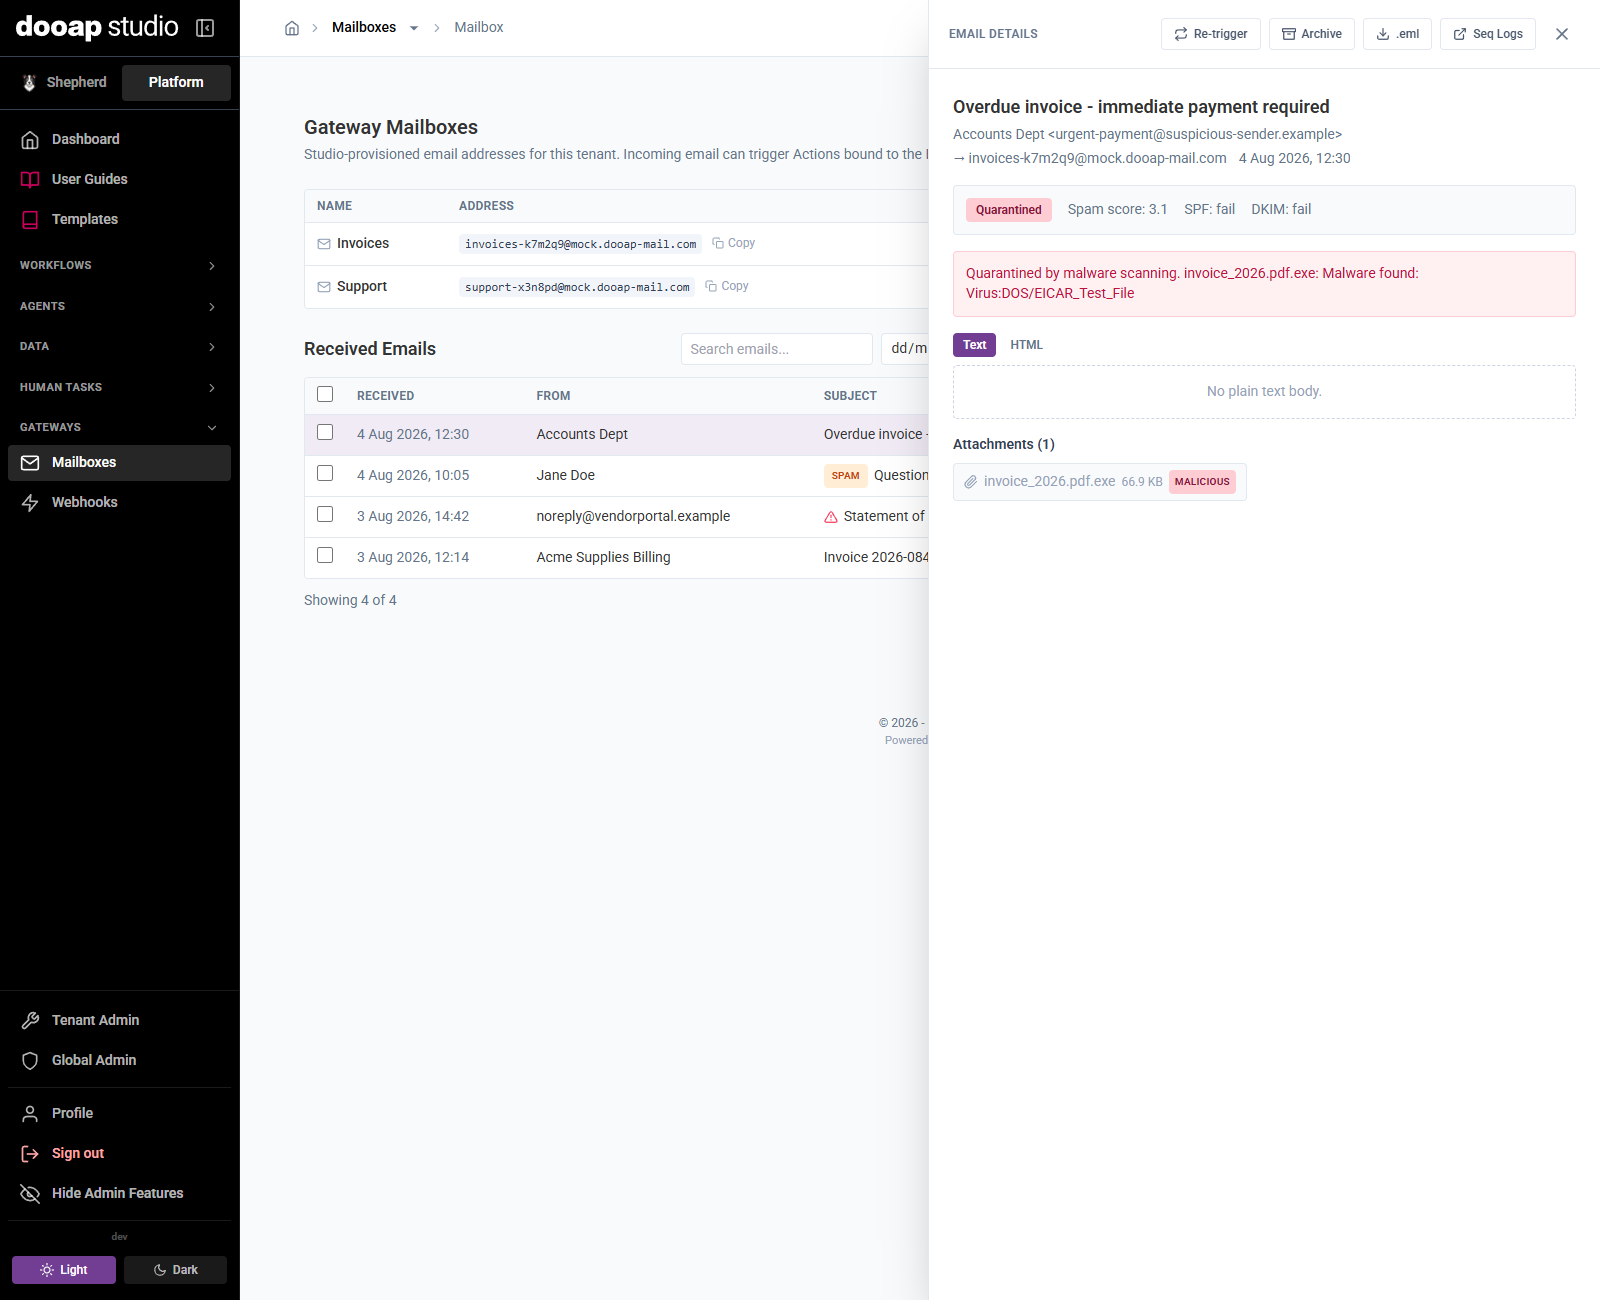Open the home breadcrumb icon
This screenshot has height=1300, width=1600.
(x=292, y=28)
